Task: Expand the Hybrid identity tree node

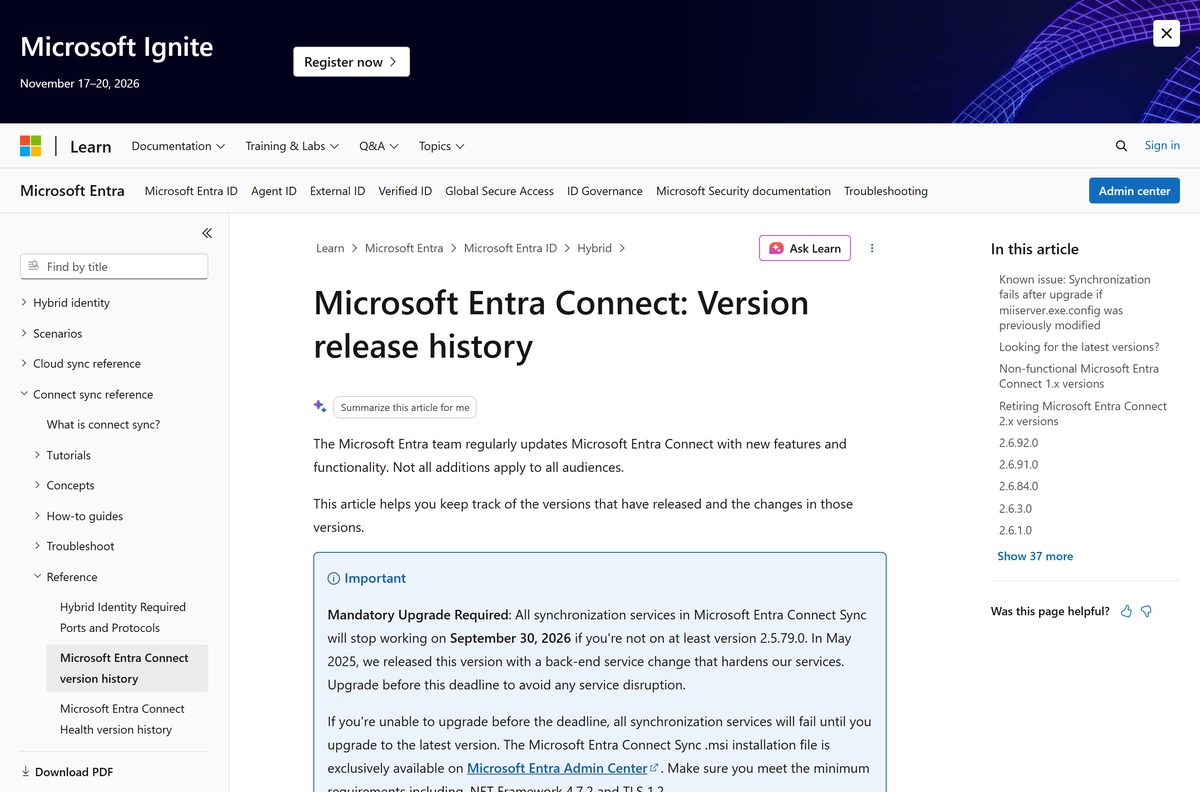Action: click(x=25, y=302)
